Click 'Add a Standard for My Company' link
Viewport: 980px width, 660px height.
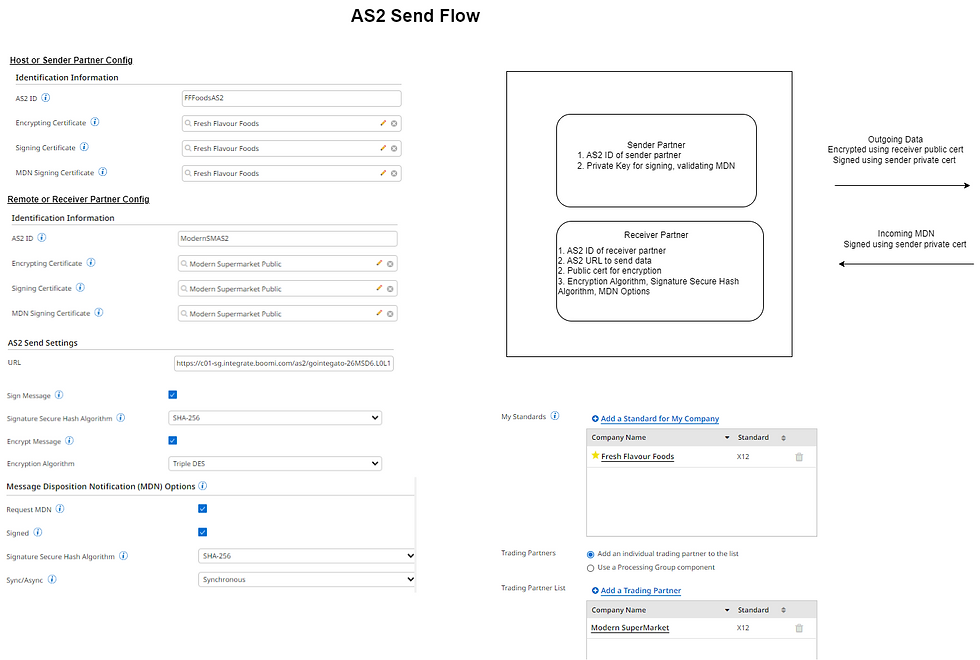(x=659, y=419)
